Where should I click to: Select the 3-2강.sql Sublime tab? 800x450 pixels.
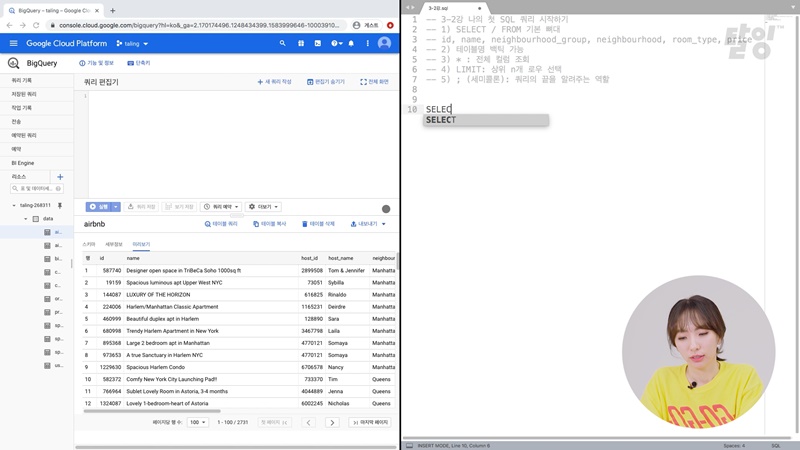tap(453, 8)
